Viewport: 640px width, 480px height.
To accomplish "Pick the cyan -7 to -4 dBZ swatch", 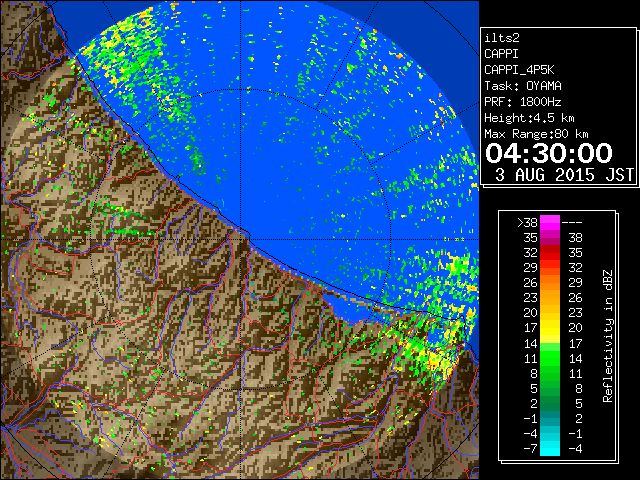I will coord(550,448).
